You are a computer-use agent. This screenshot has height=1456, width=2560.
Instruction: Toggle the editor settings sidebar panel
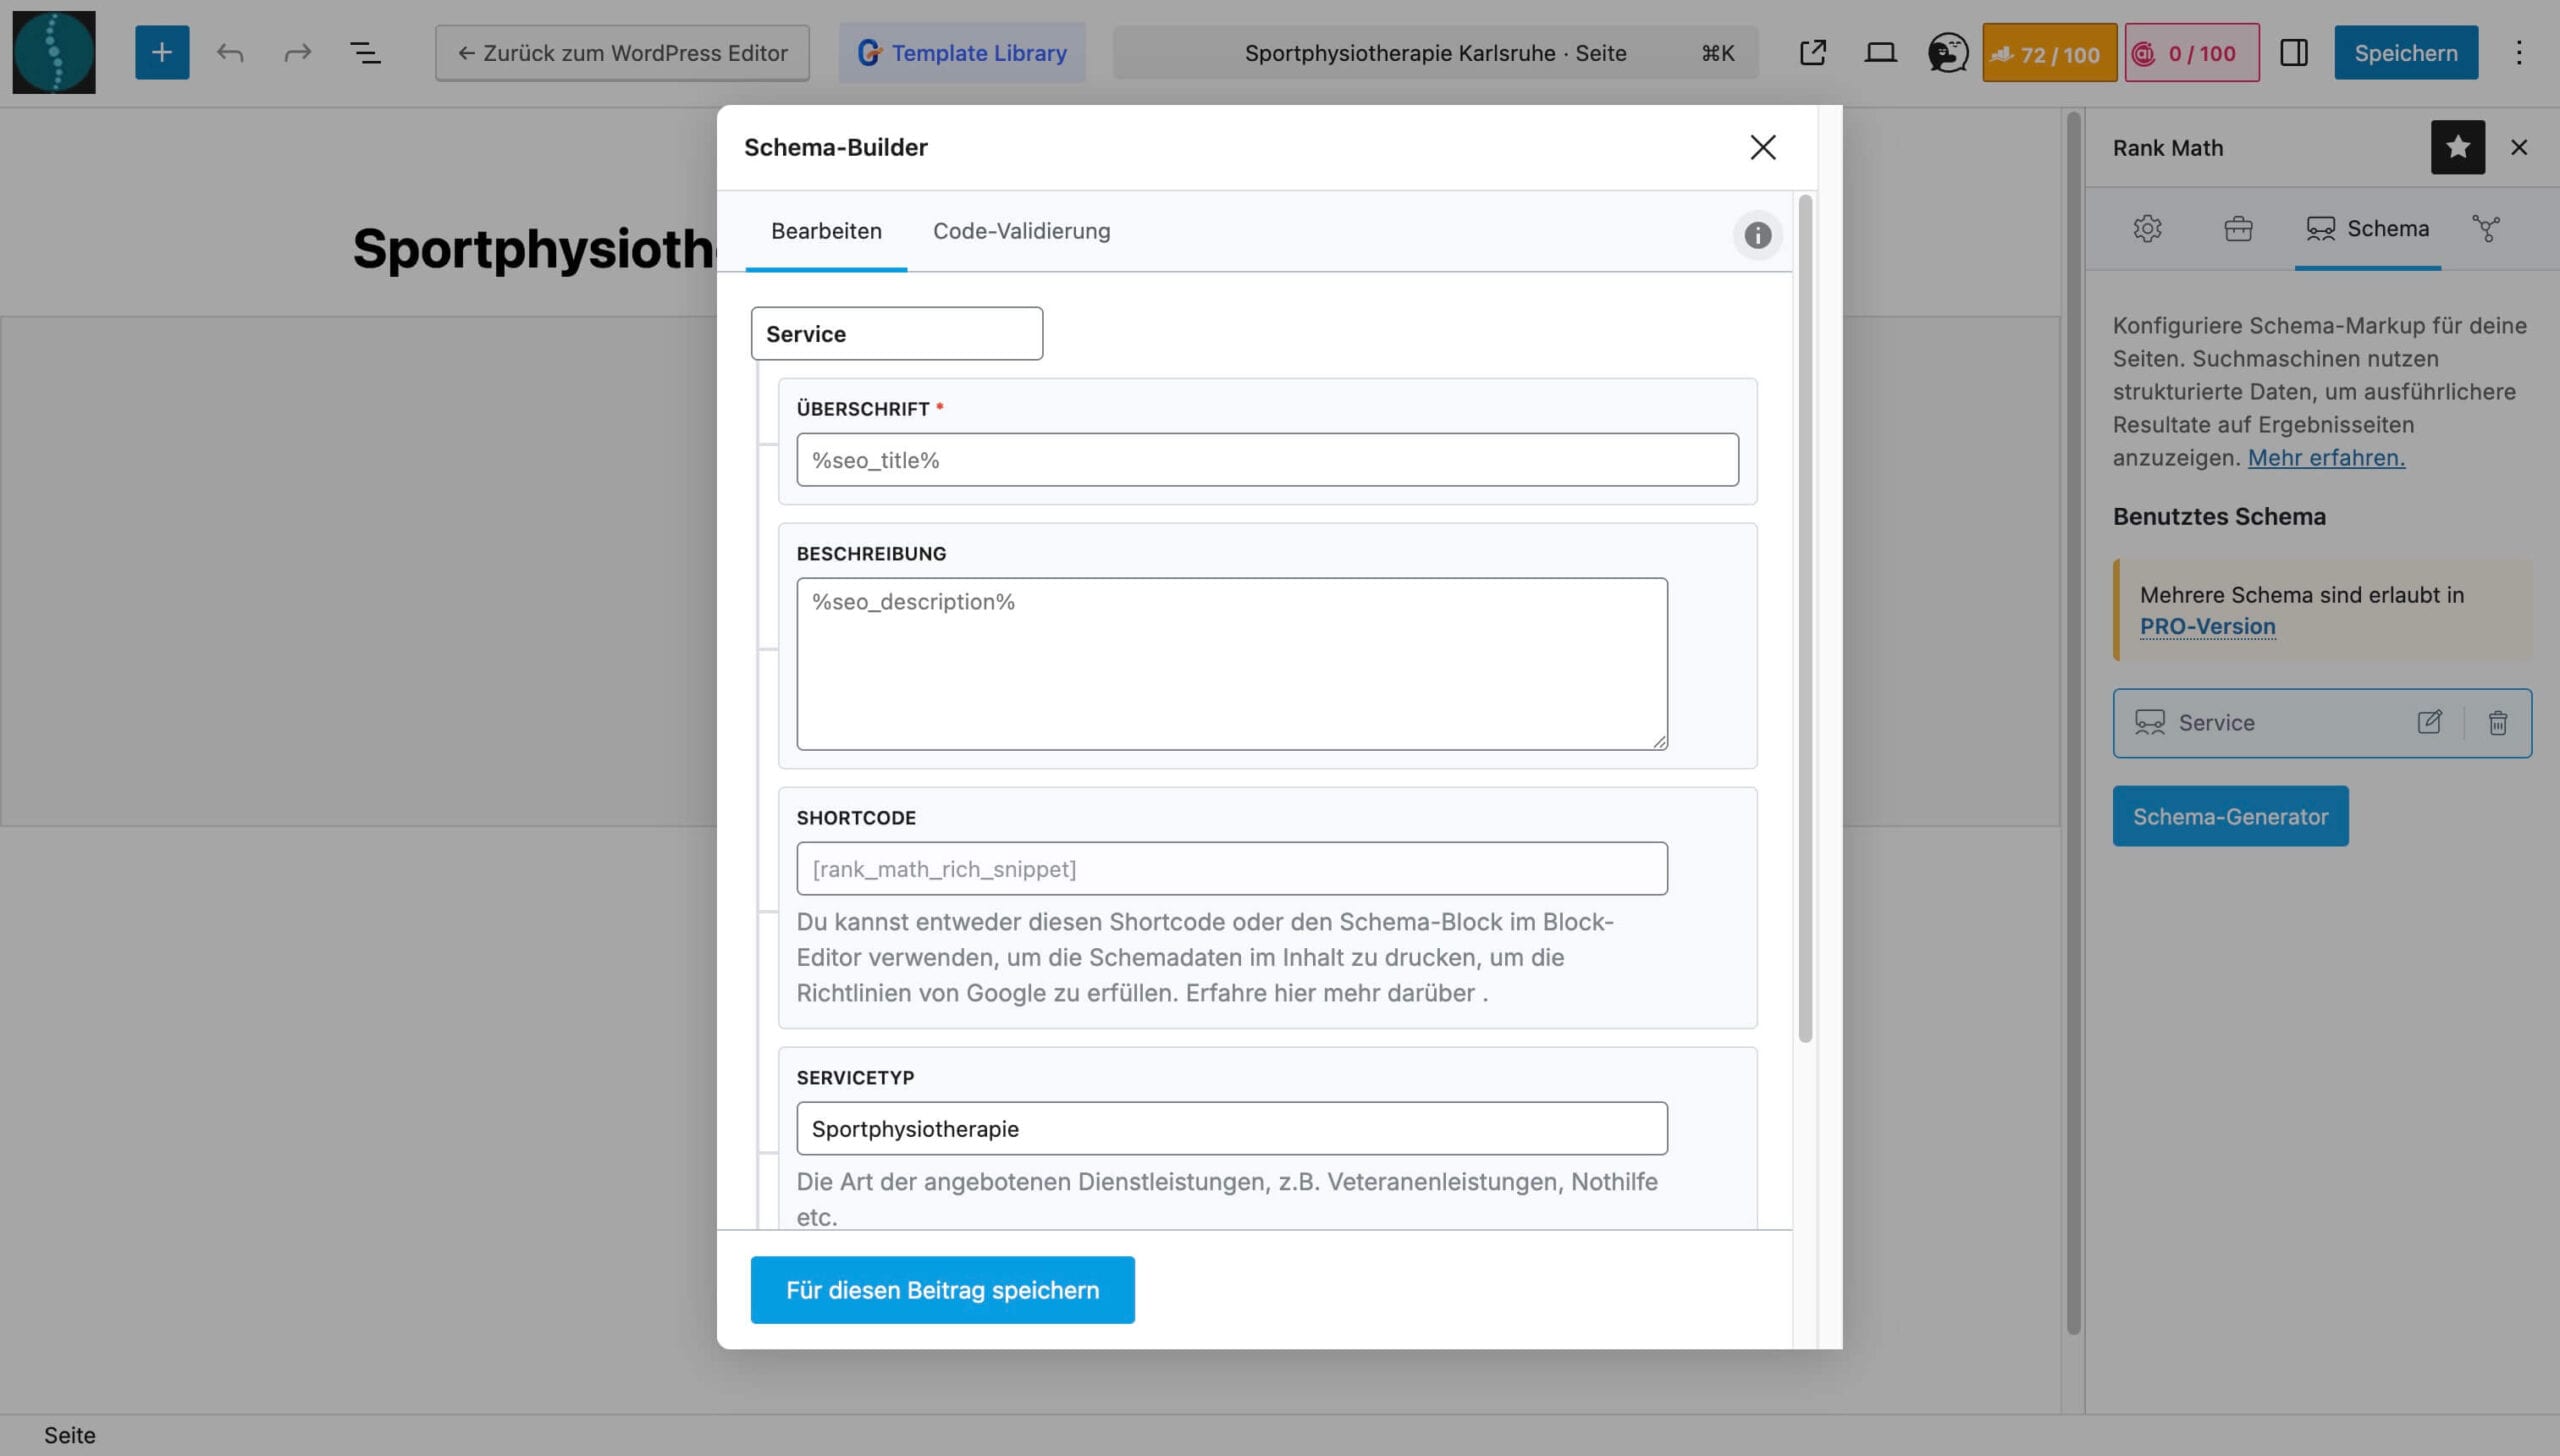point(2294,52)
